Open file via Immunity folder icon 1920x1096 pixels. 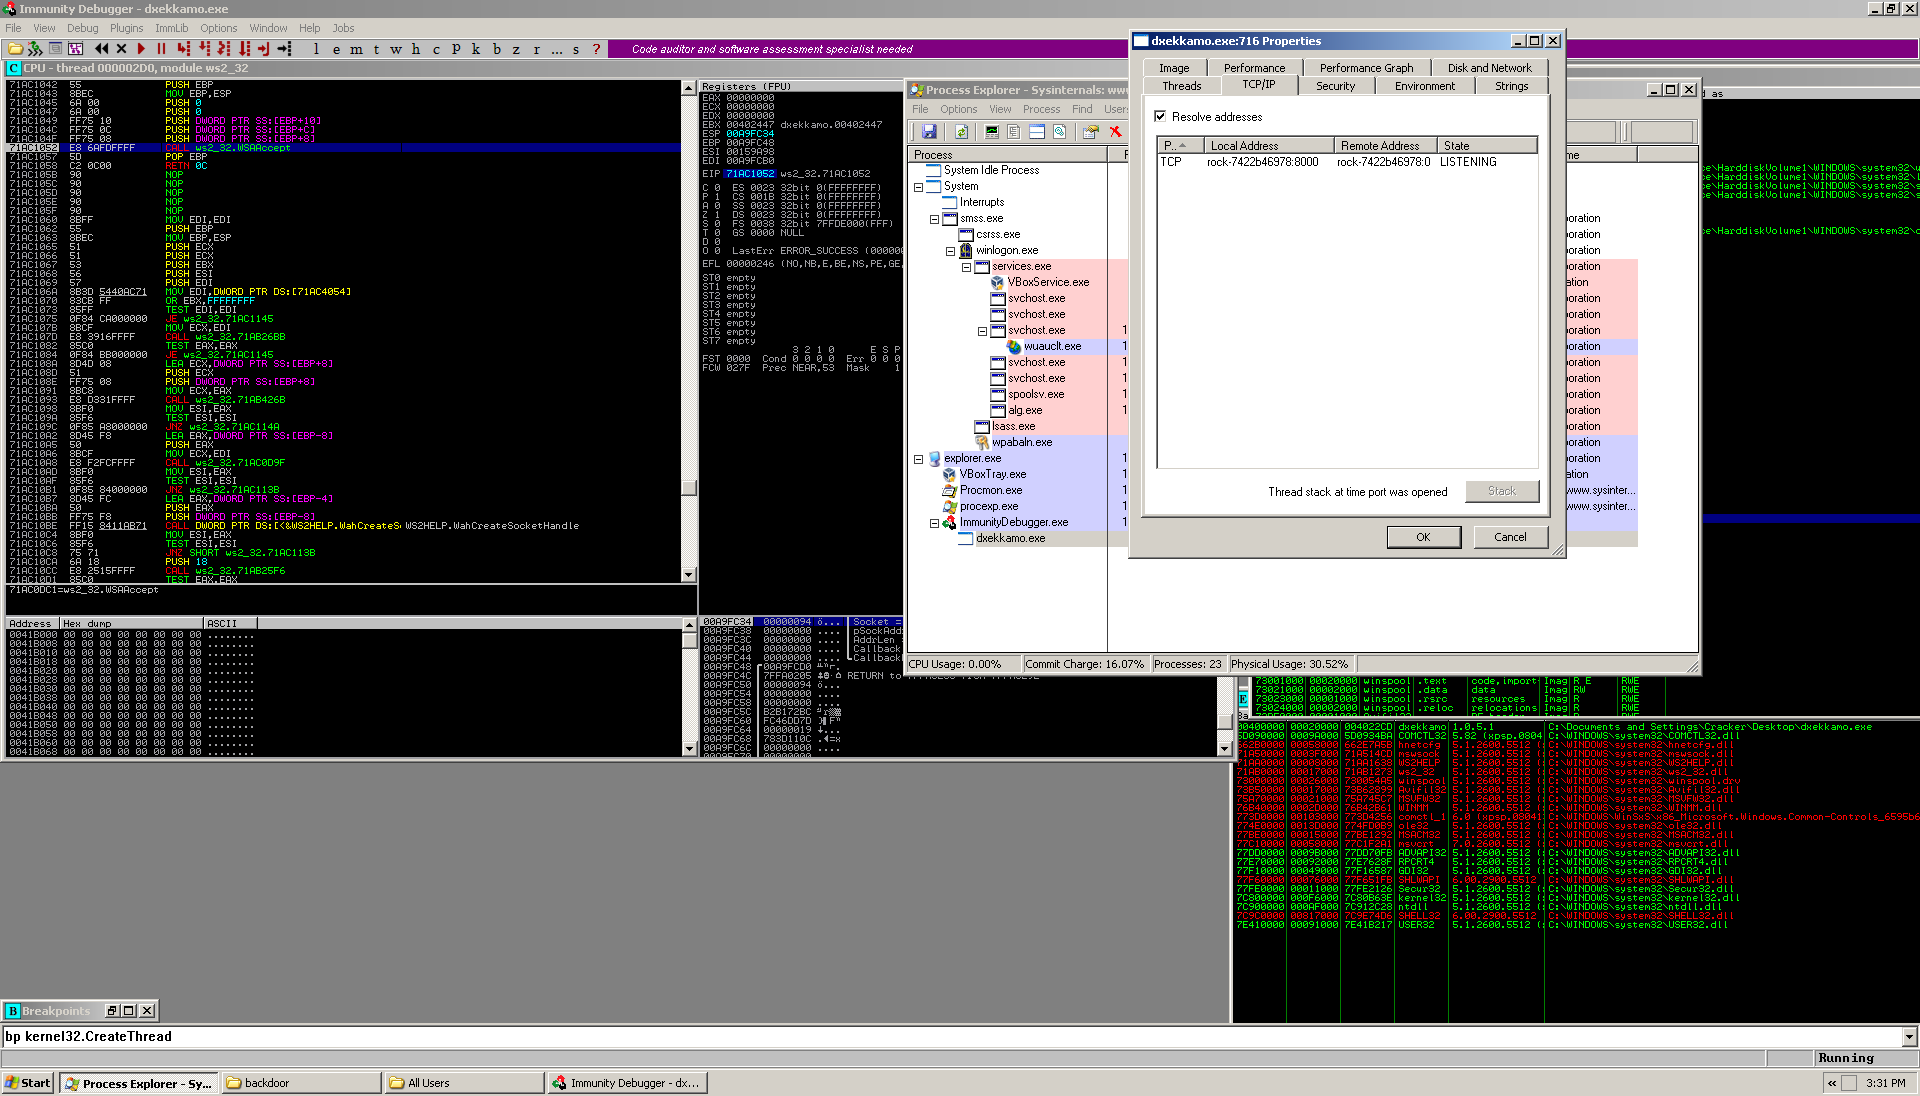tap(15, 48)
